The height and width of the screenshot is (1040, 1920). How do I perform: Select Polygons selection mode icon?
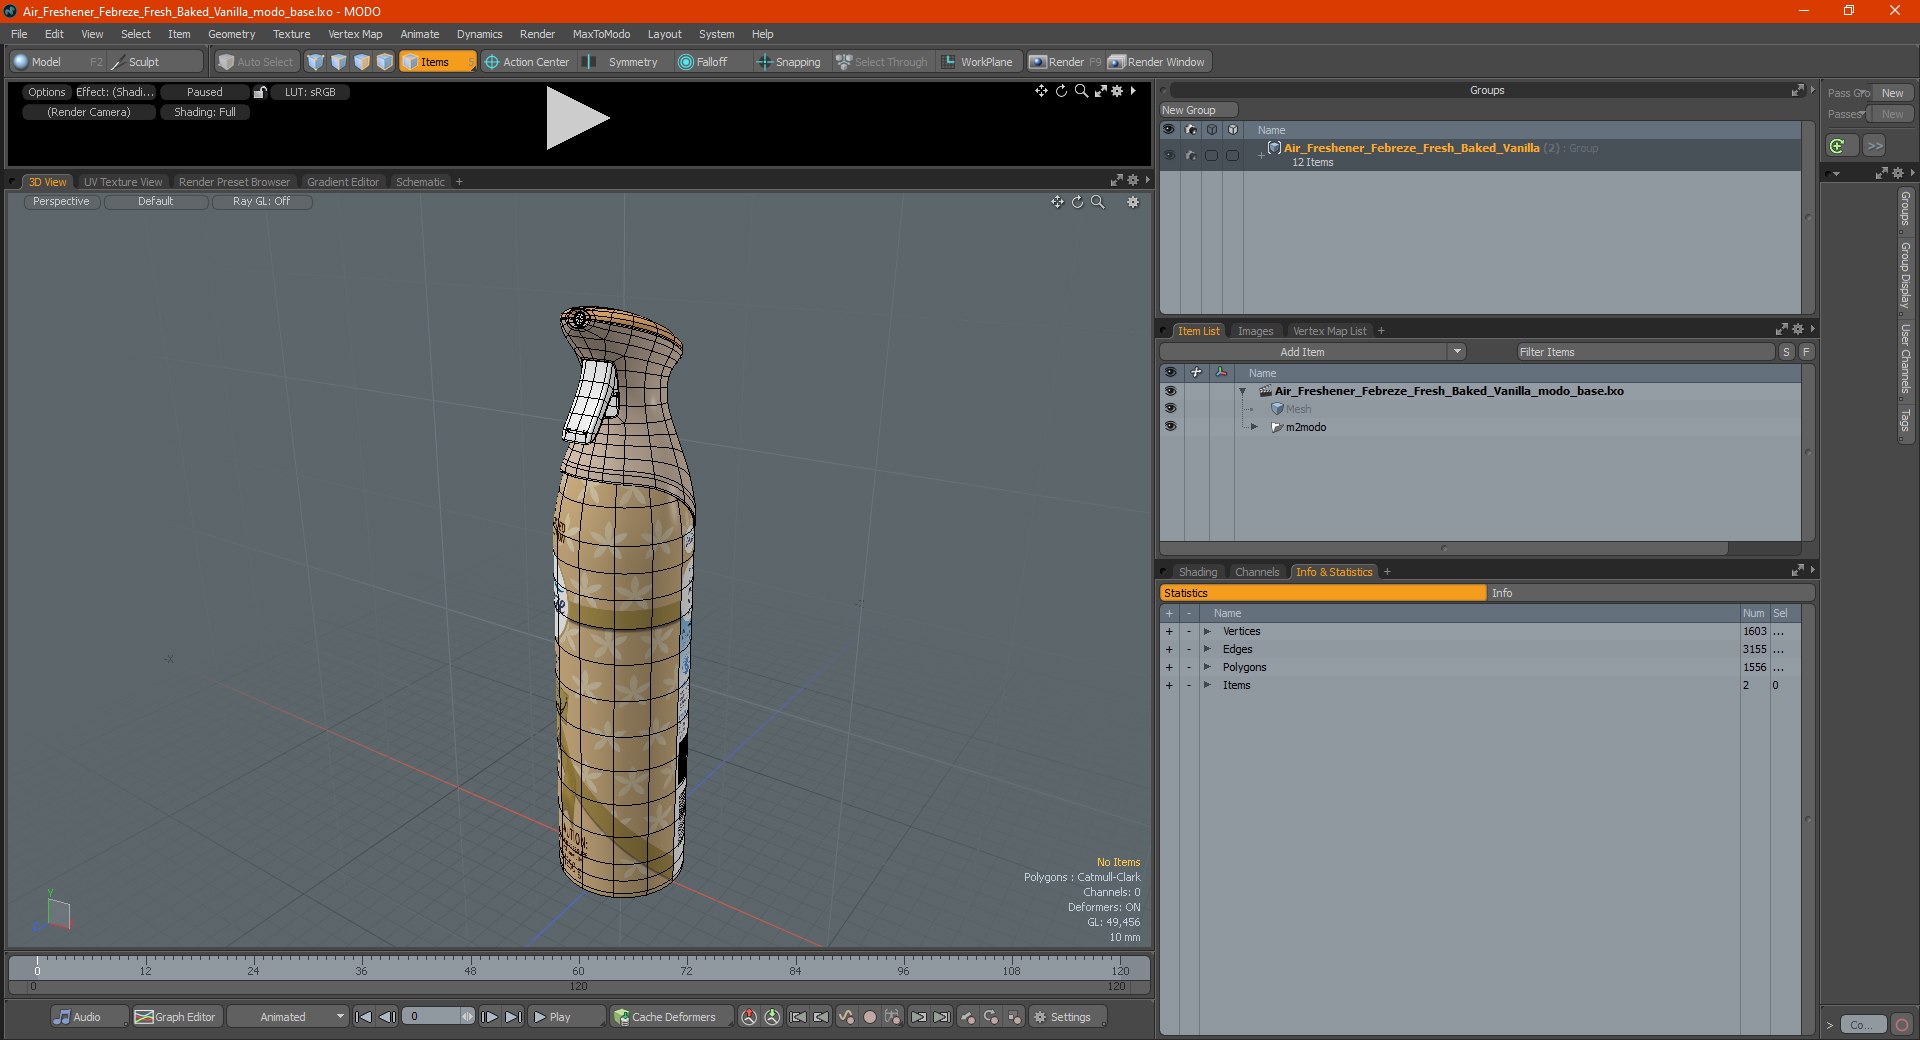362,62
